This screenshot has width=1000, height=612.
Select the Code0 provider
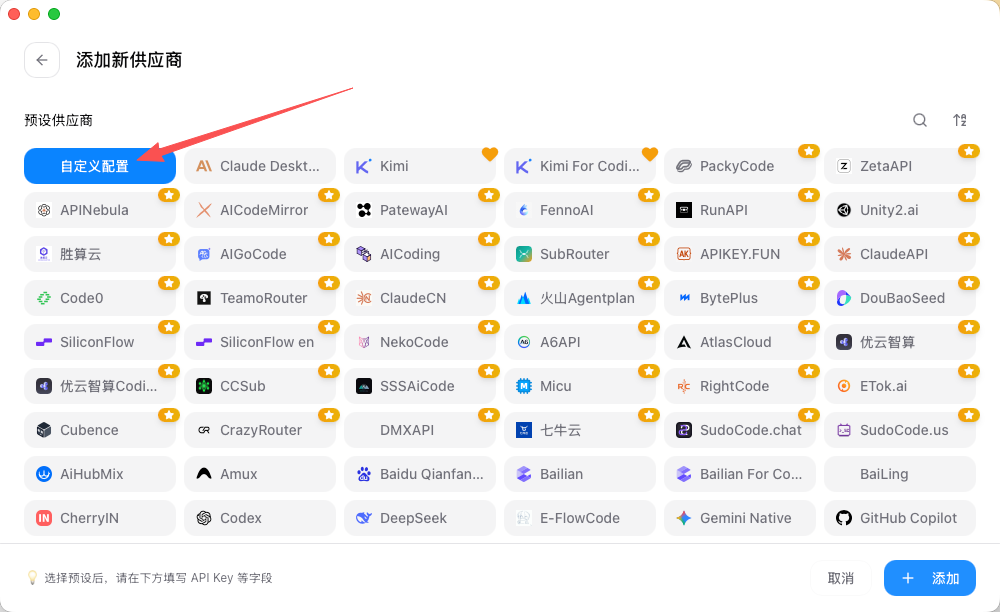tap(100, 298)
